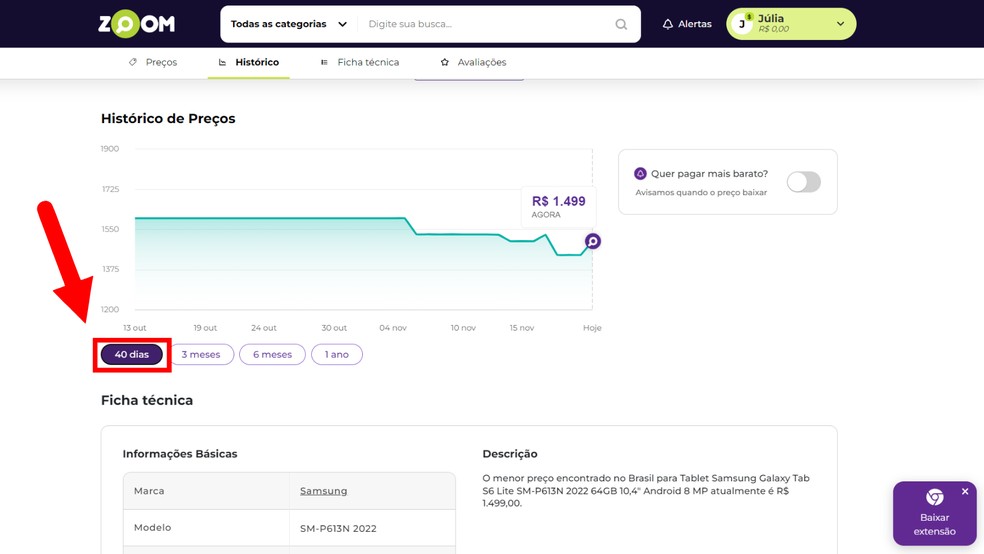Select the Histórico tab

[x=249, y=62]
